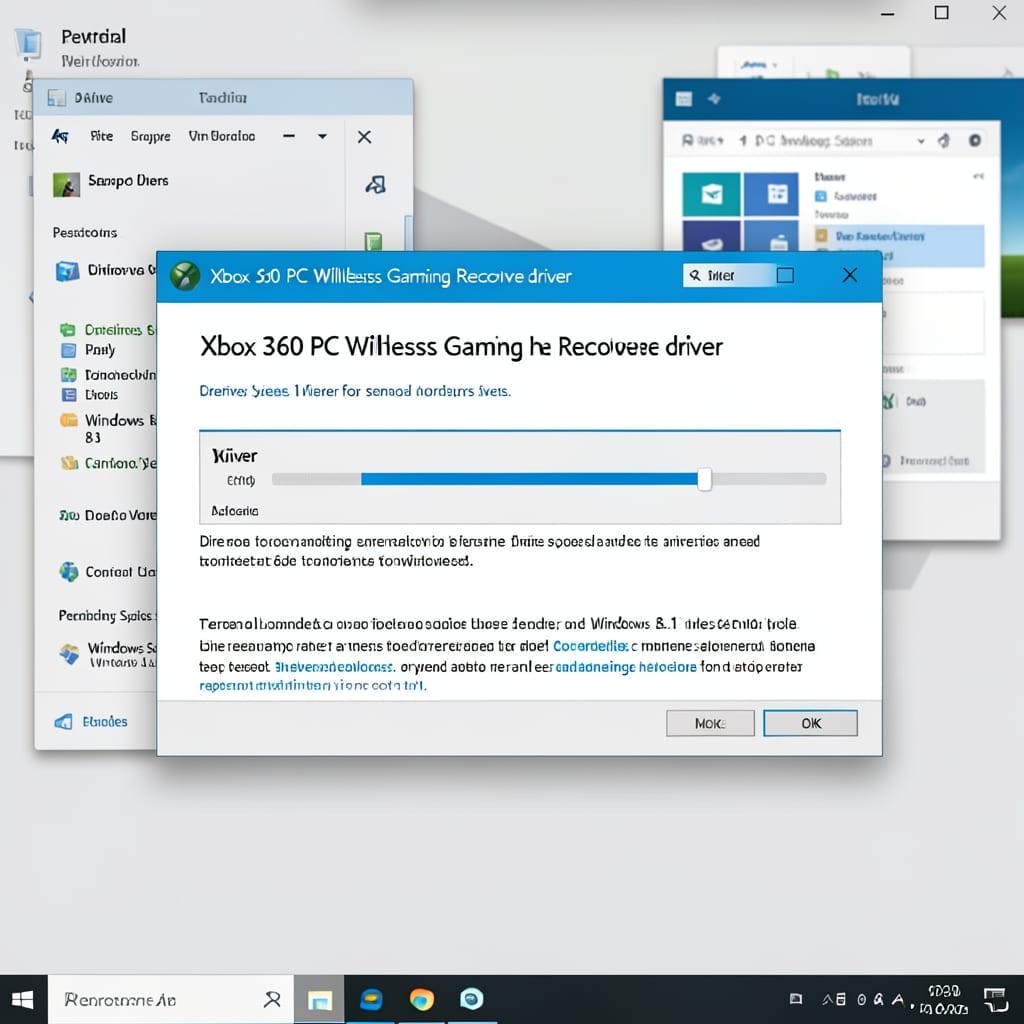Image resolution: width=1024 pixels, height=1024 pixels.
Task: Open the Windows 83 folder item
Action: tap(109, 428)
